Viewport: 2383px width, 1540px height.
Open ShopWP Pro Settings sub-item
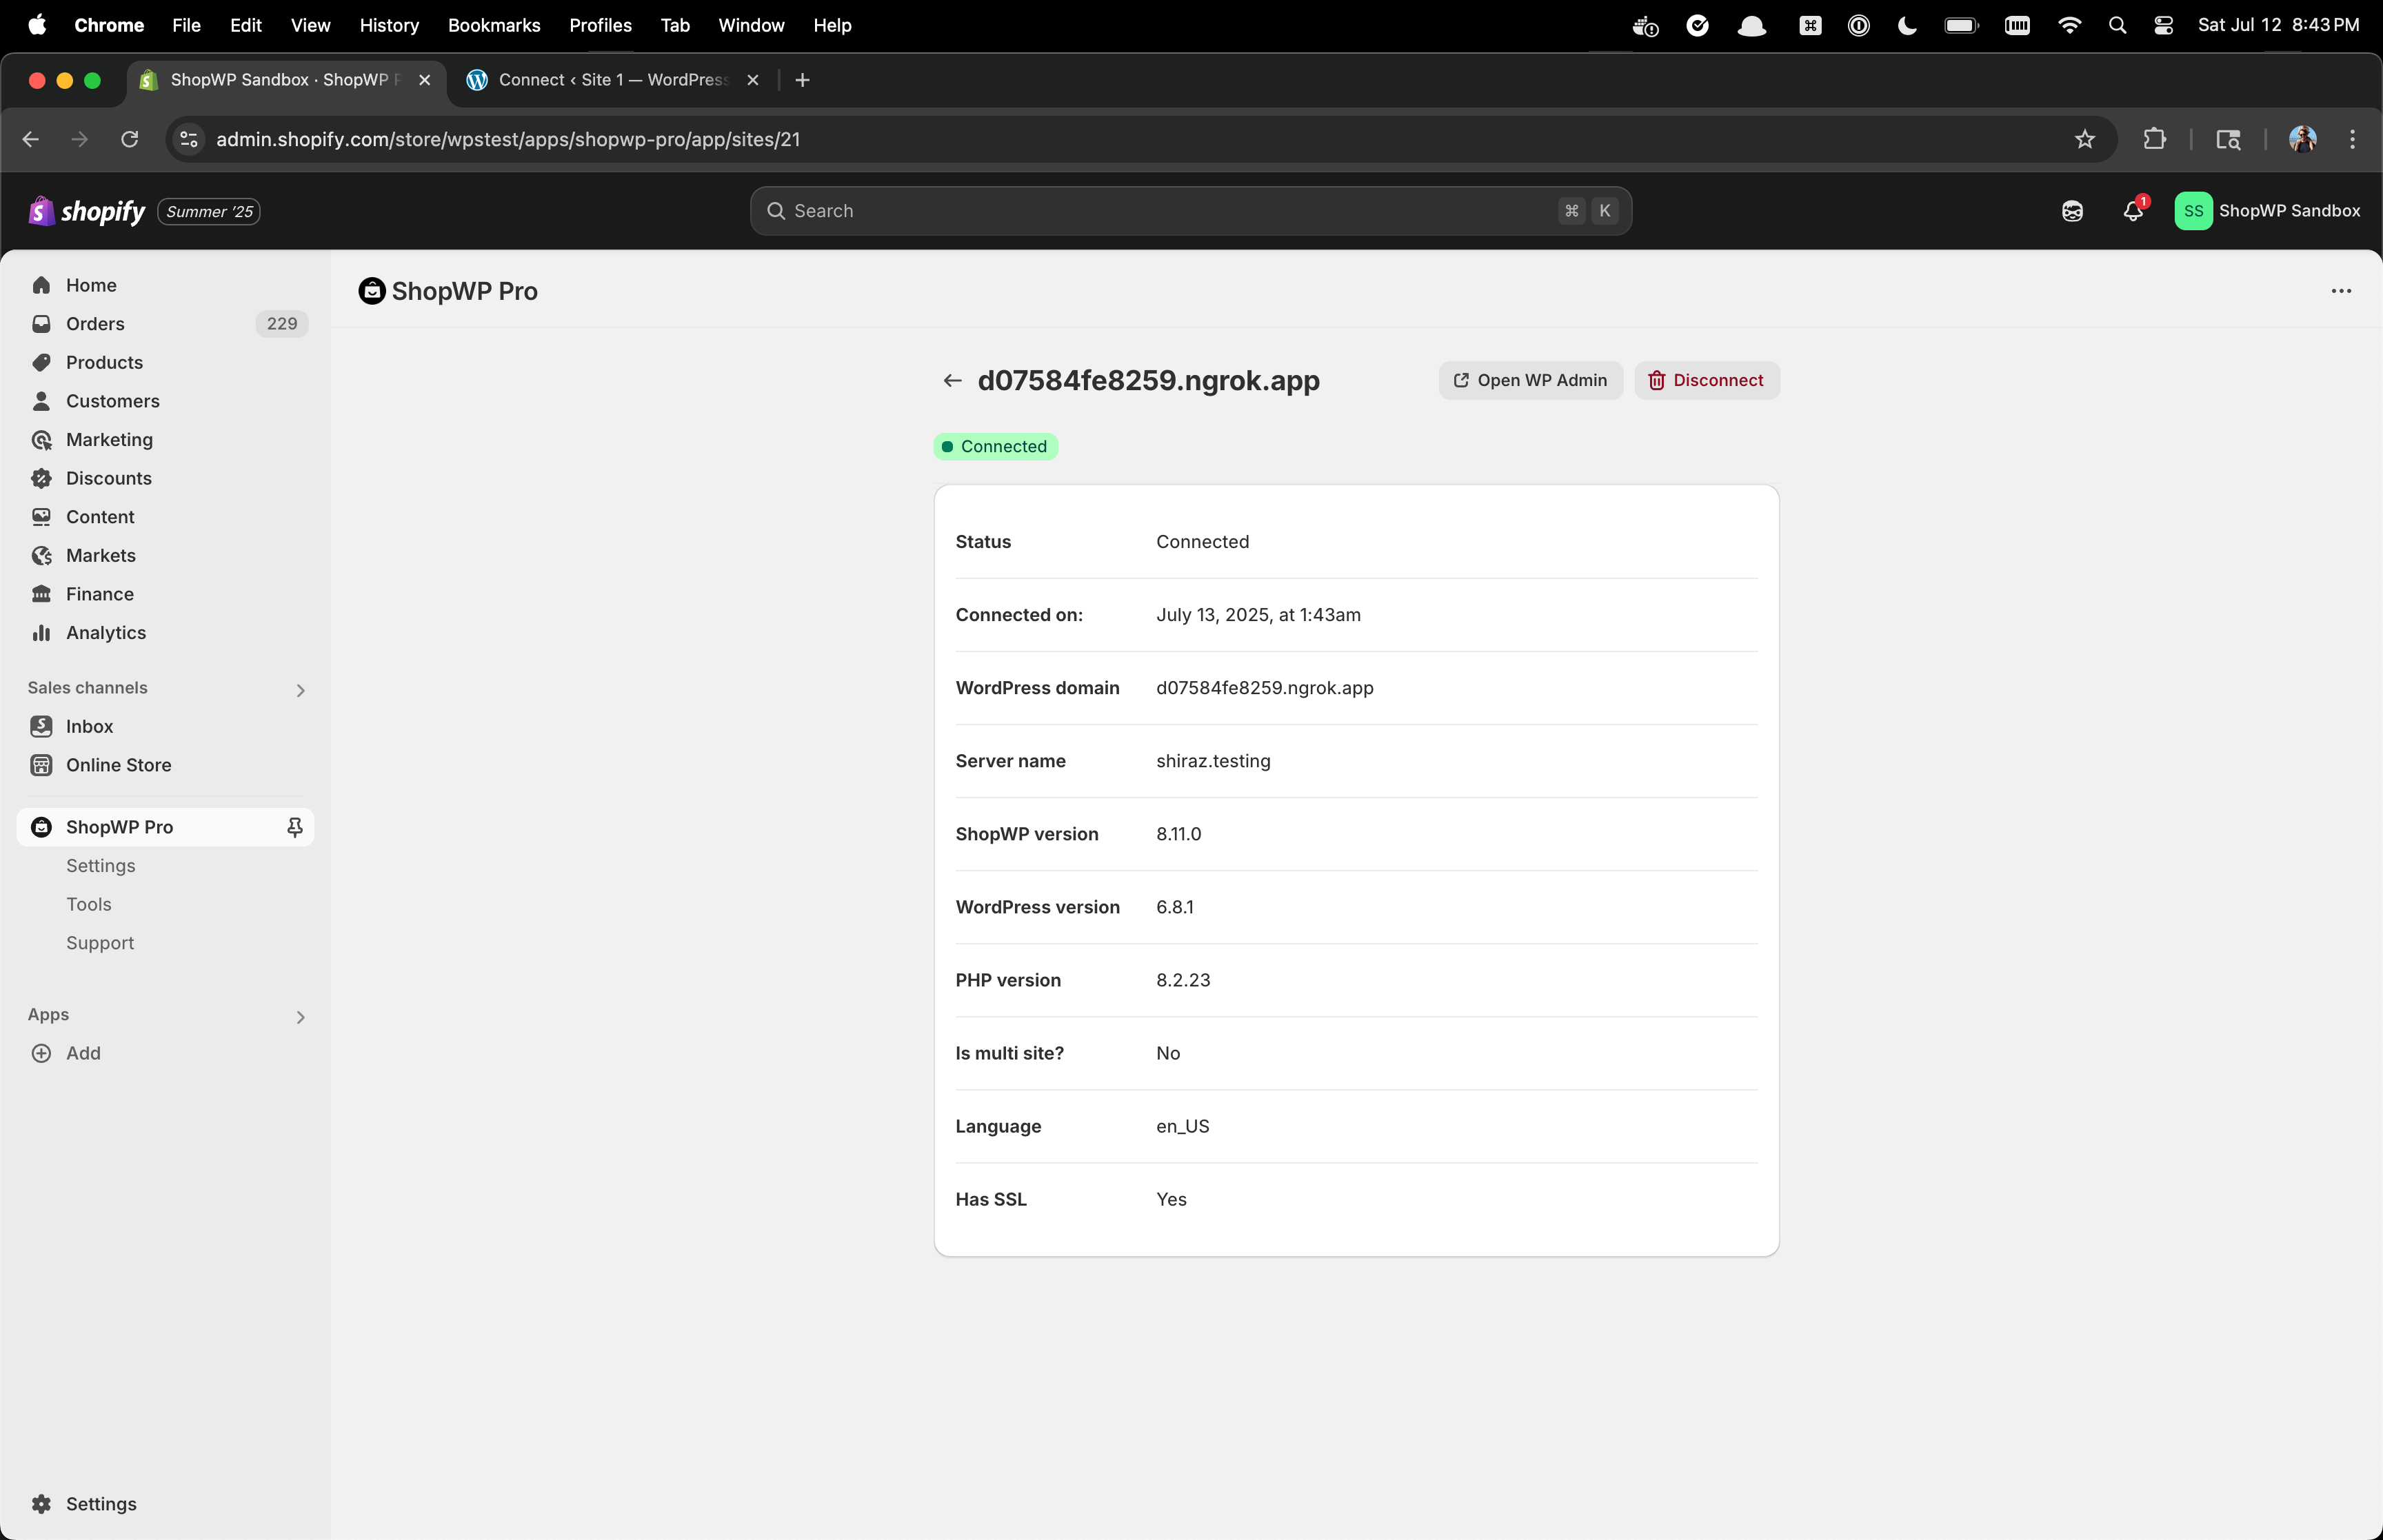pos(100,866)
